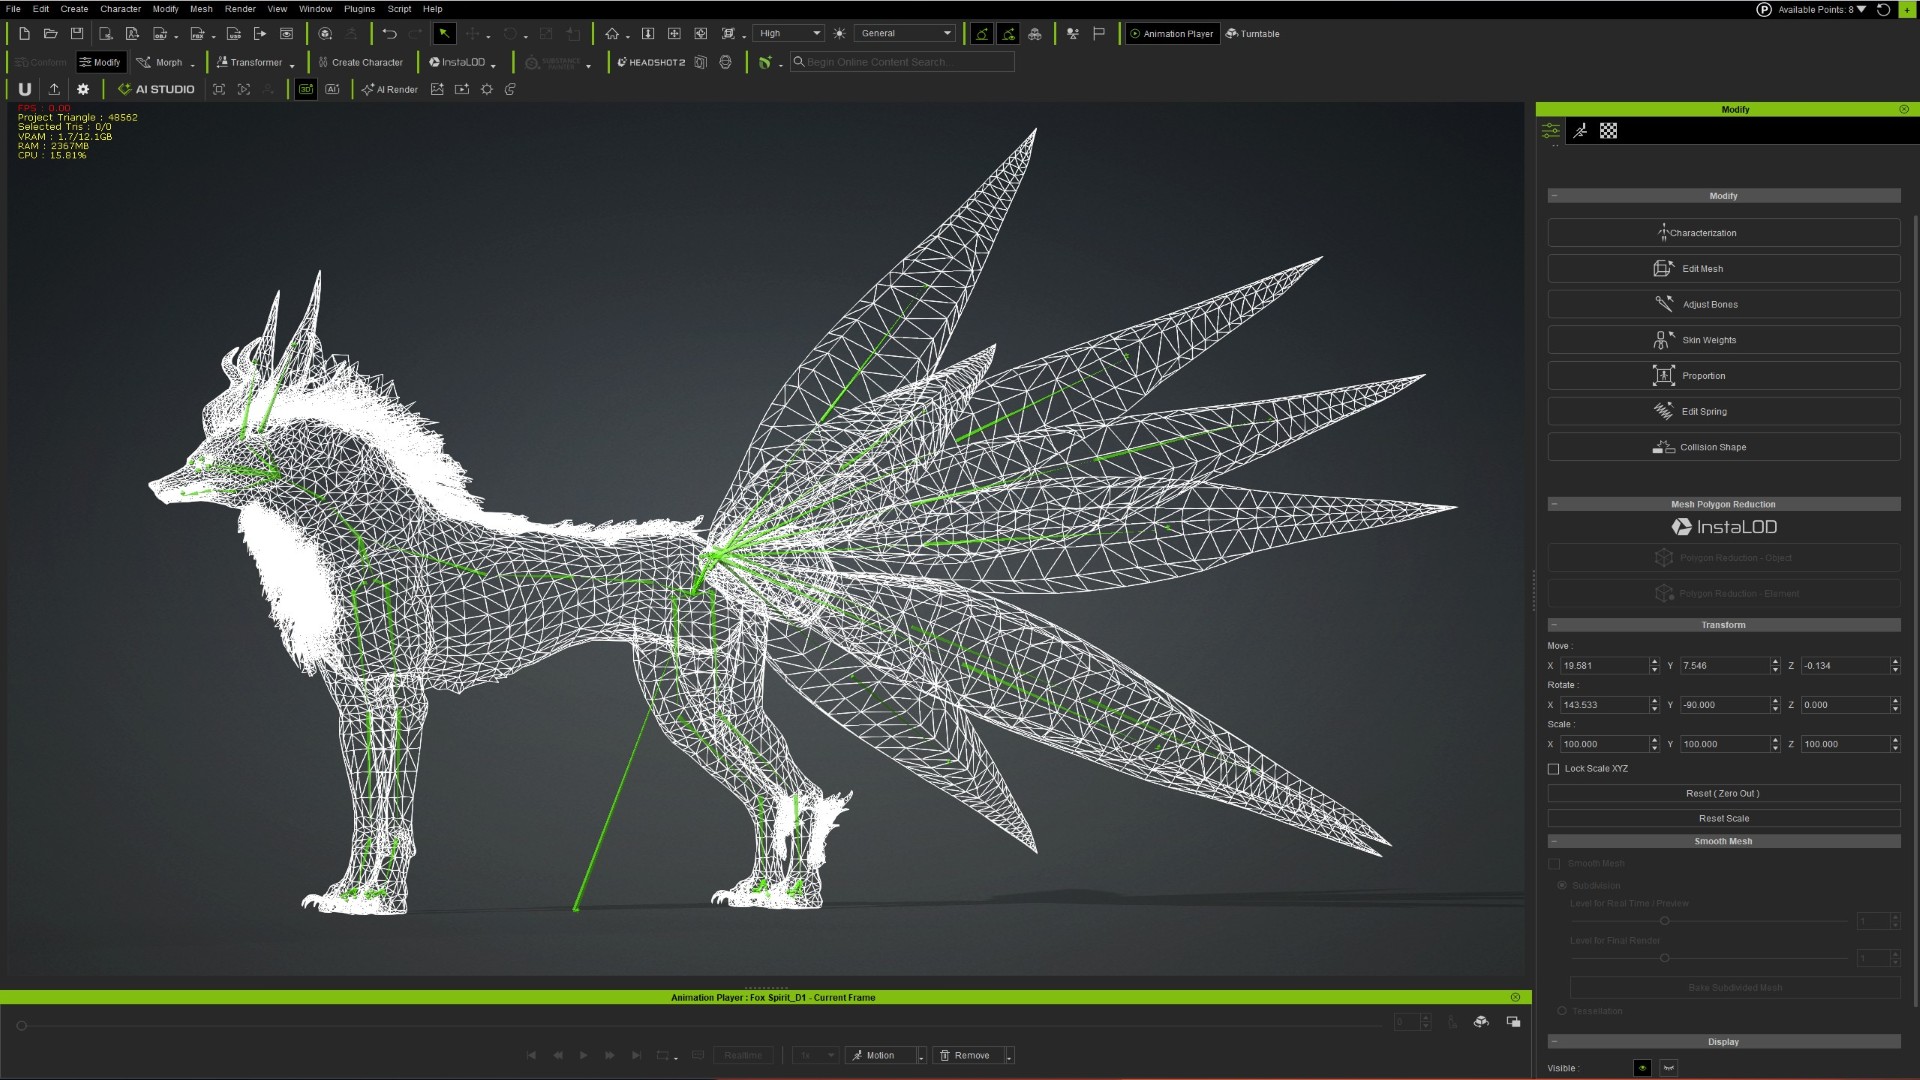This screenshot has width=1920, height=1080.
Task: Click the Animation Player timeline scrubber handle
Action: (21, 1026)
